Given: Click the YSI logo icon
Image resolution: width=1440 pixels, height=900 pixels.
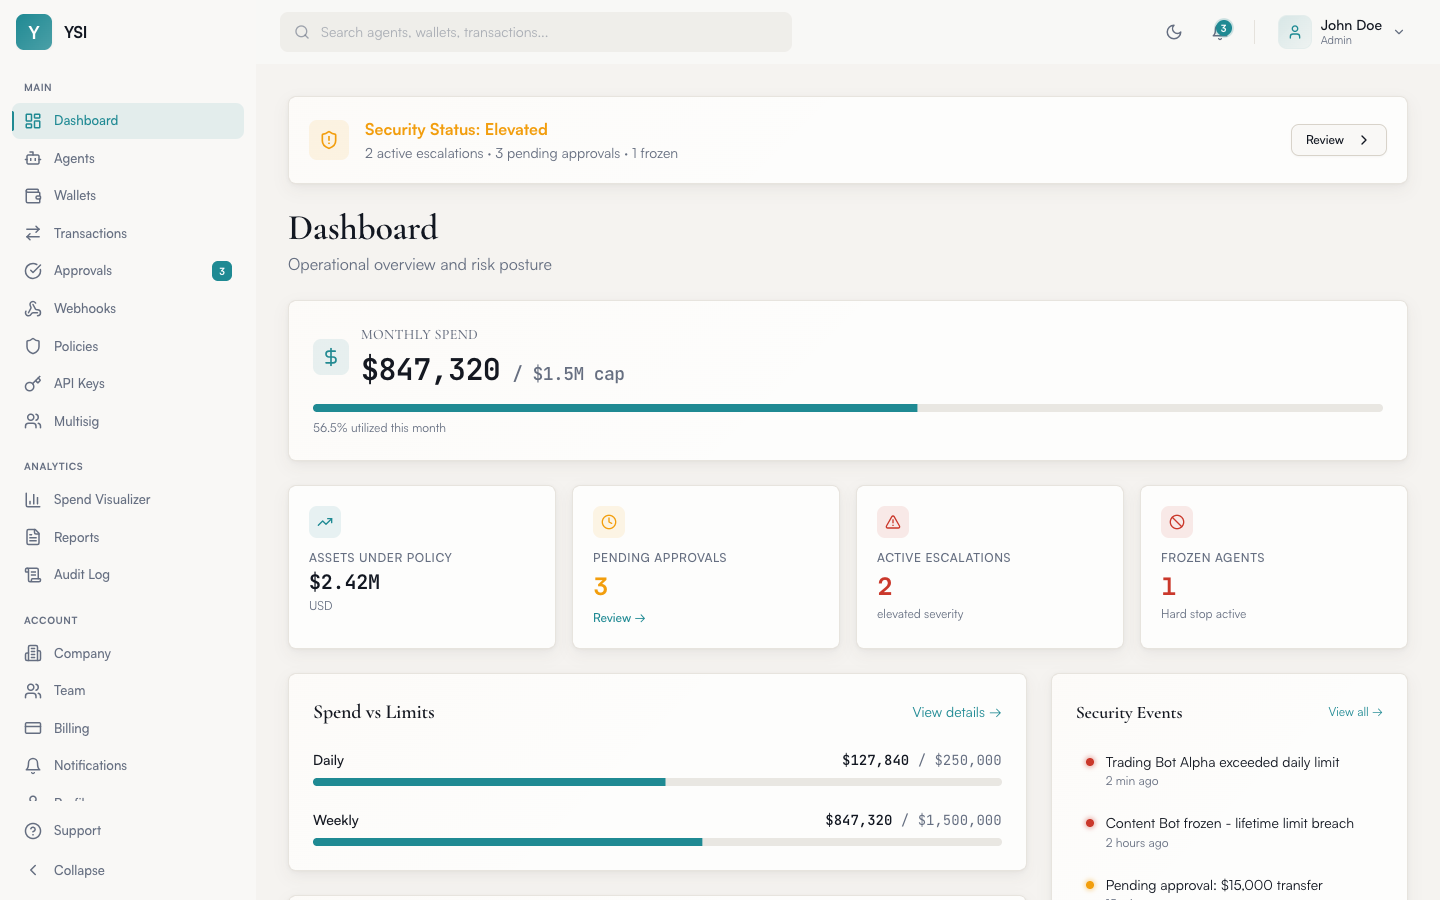Looking at the screenshot, I should tap(34, 32).
